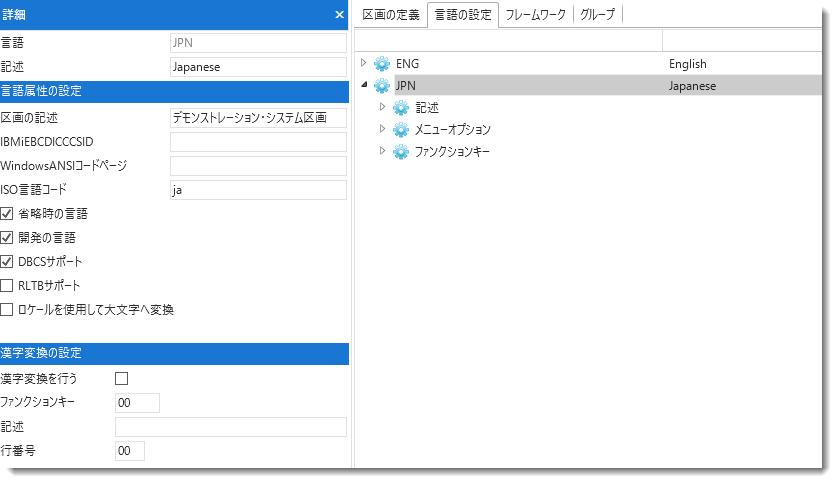Toggle the 開発の言語 checkbox
Screen dimensions: 837x483
point(8,238)
